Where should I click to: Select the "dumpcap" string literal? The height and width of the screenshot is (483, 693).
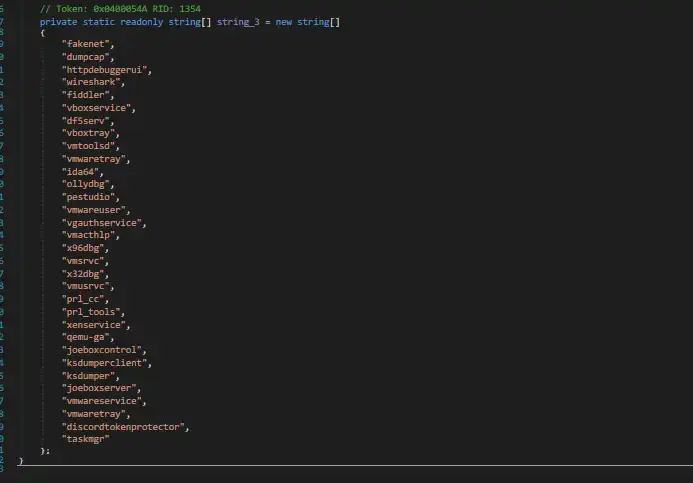(x=86, y=57)
